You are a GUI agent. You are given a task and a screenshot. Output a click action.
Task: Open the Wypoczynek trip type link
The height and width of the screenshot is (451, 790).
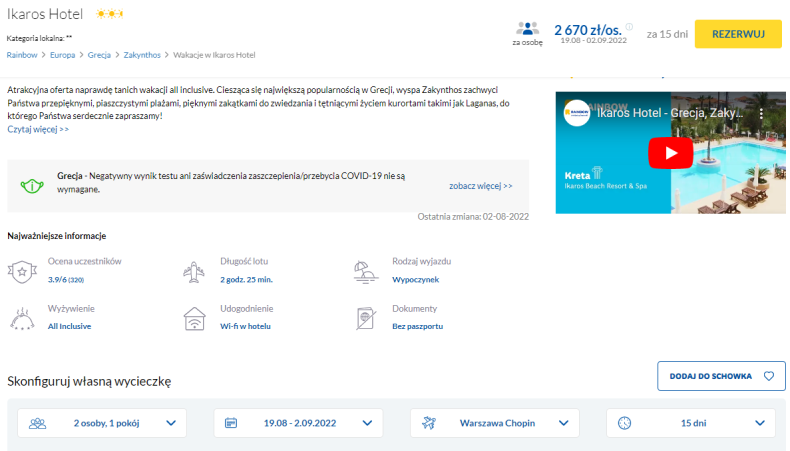tap(416, 279)
